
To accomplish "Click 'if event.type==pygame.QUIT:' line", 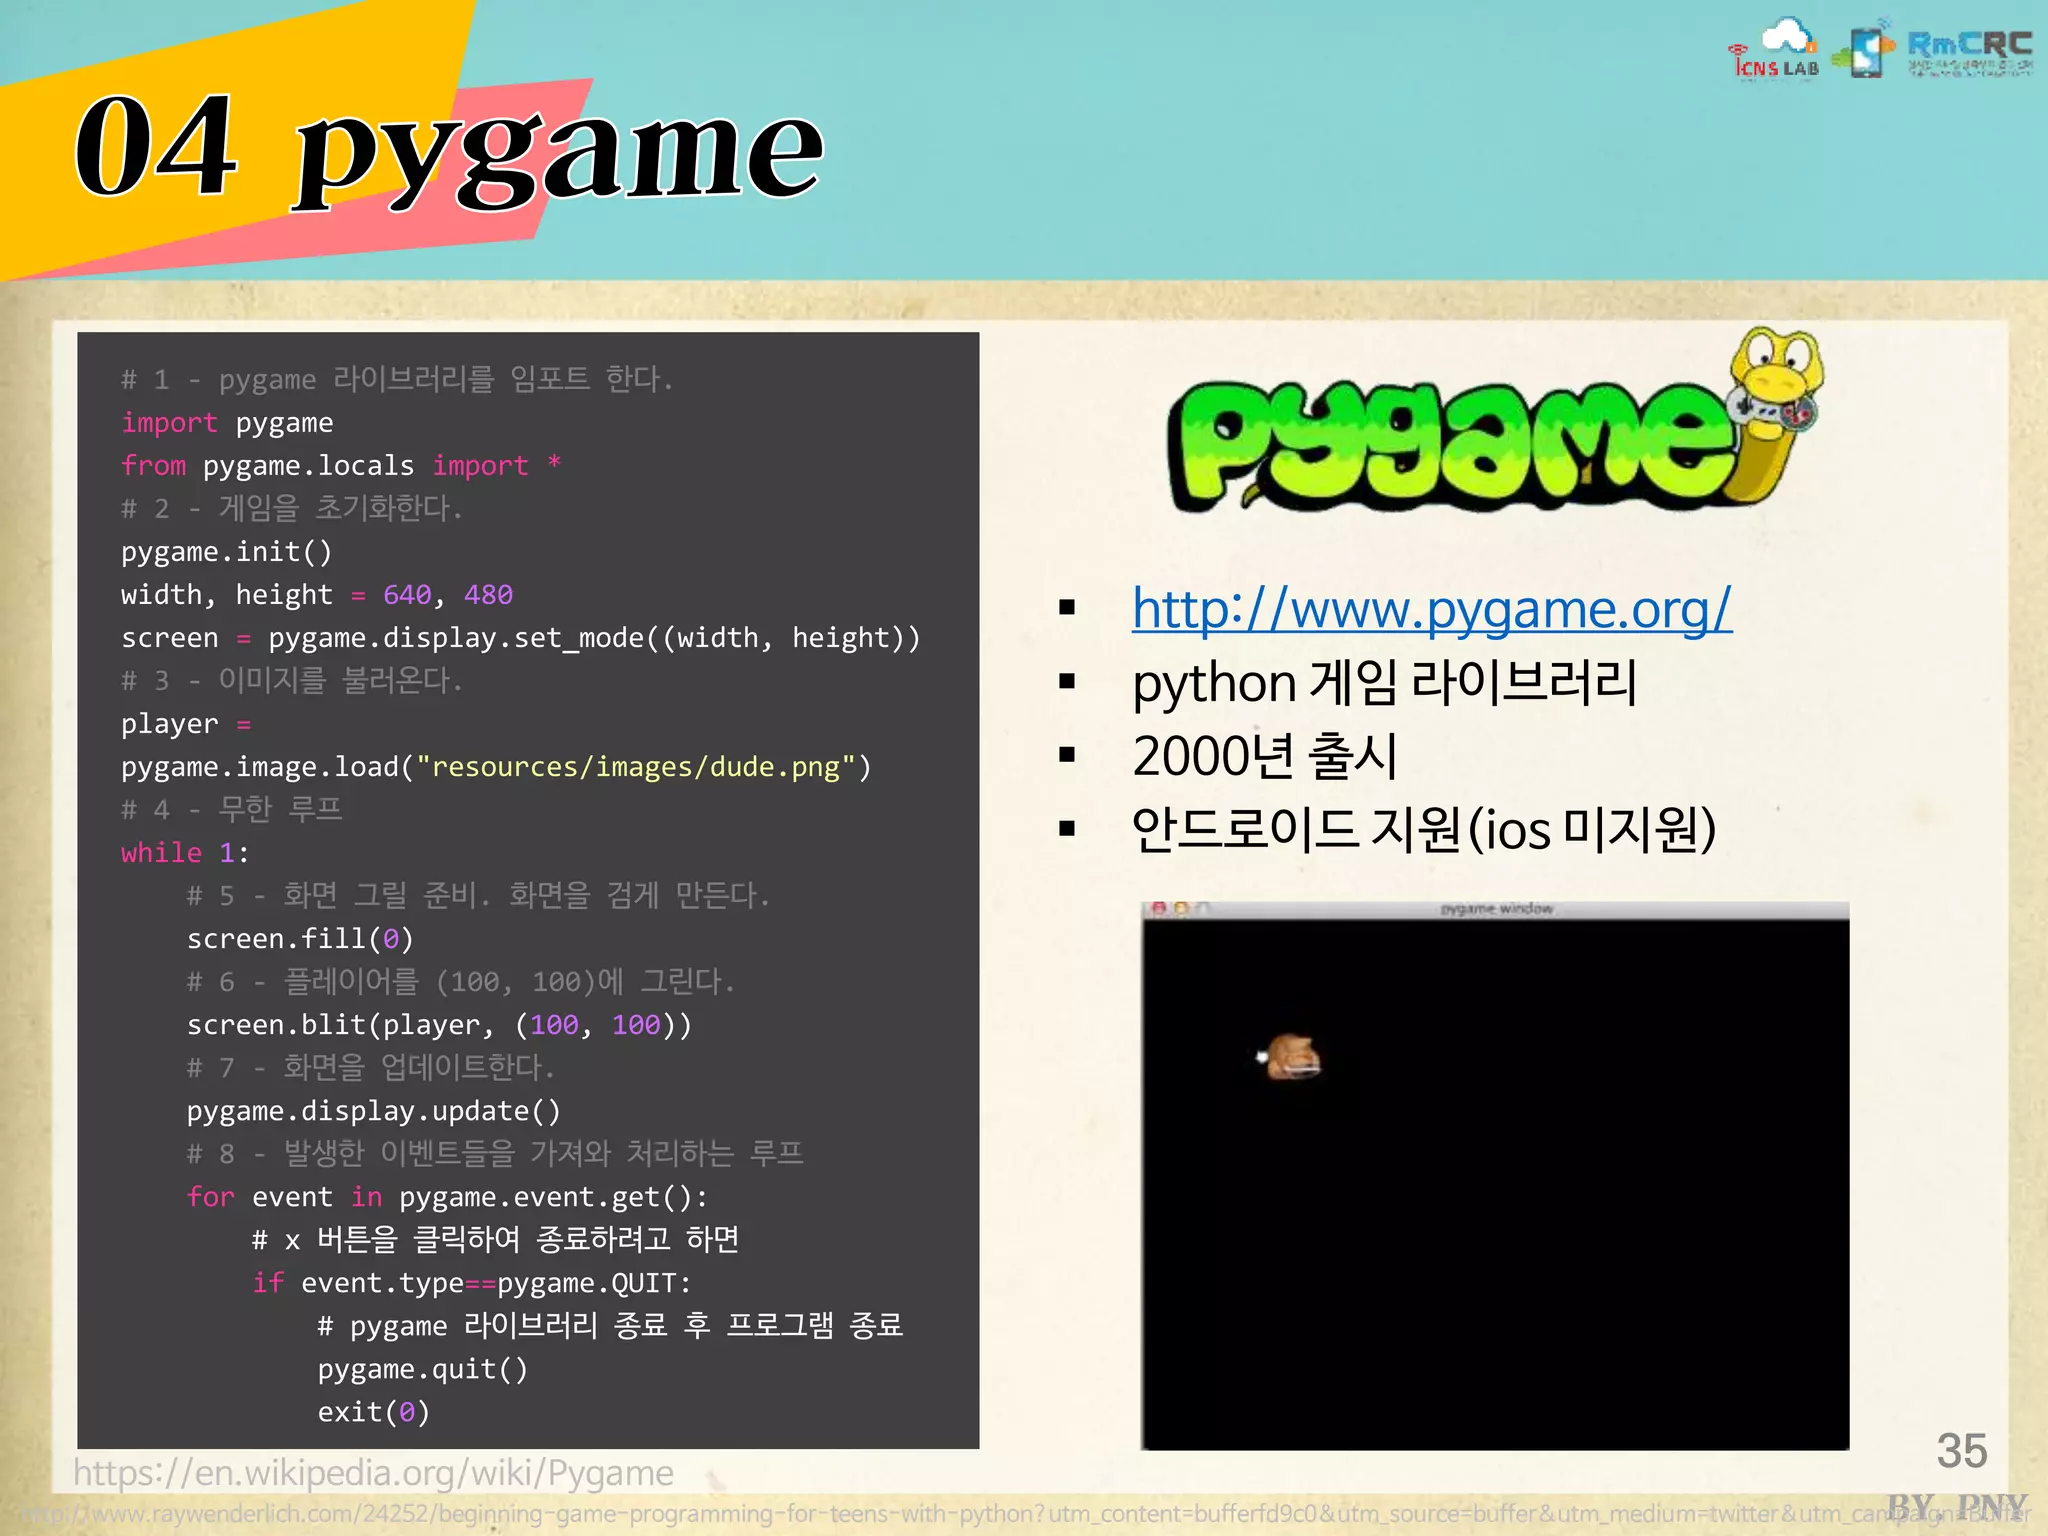I will click(x=472, y=1283).
